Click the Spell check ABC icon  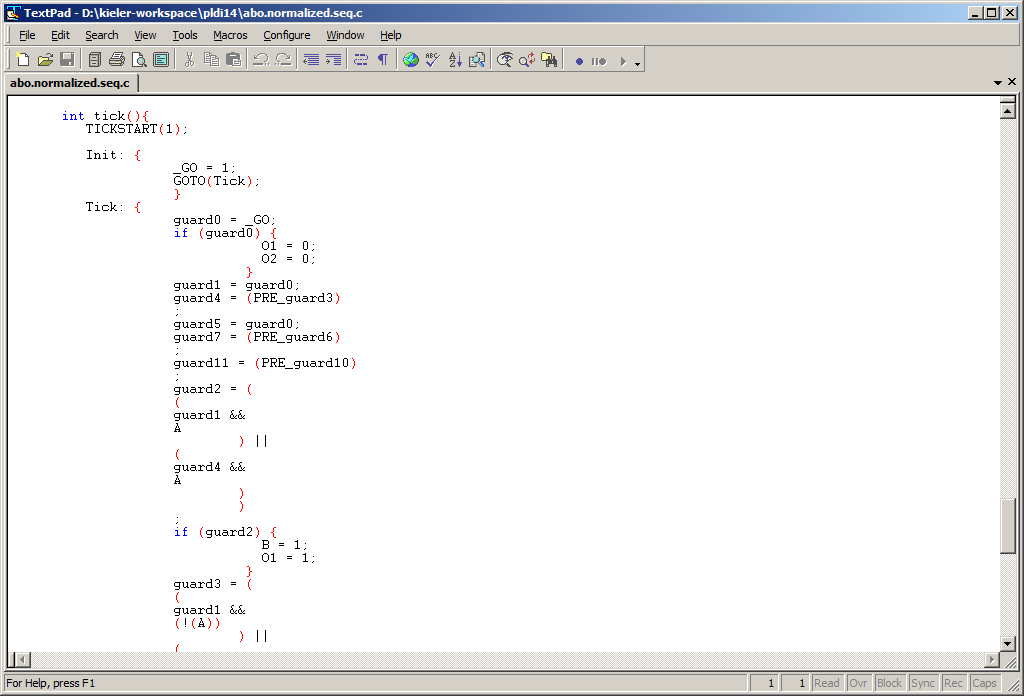[432, 60]
